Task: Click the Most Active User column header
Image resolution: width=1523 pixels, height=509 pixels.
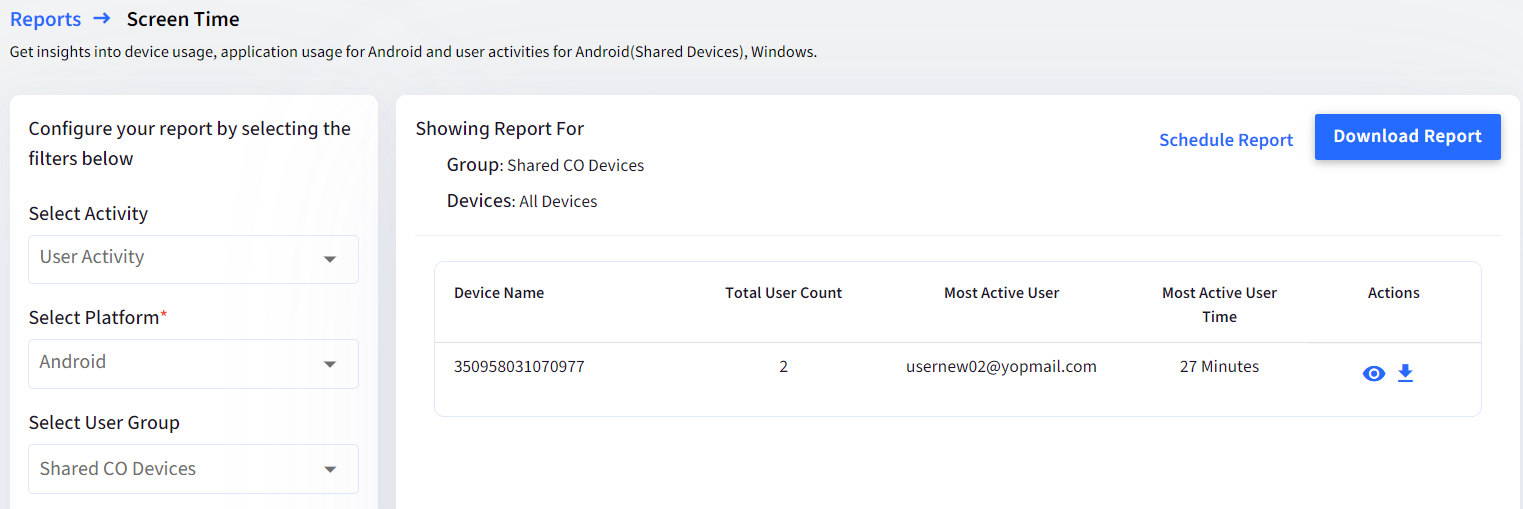Action: point(1001,293)
